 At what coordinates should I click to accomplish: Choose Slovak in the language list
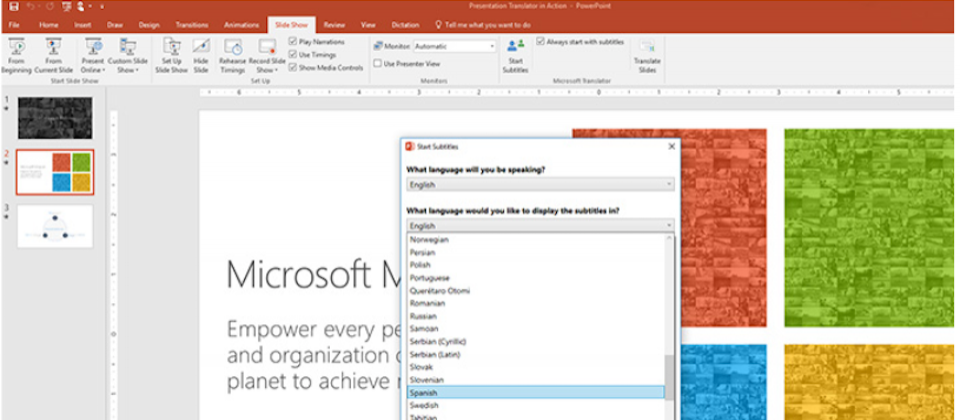point(536,367)
